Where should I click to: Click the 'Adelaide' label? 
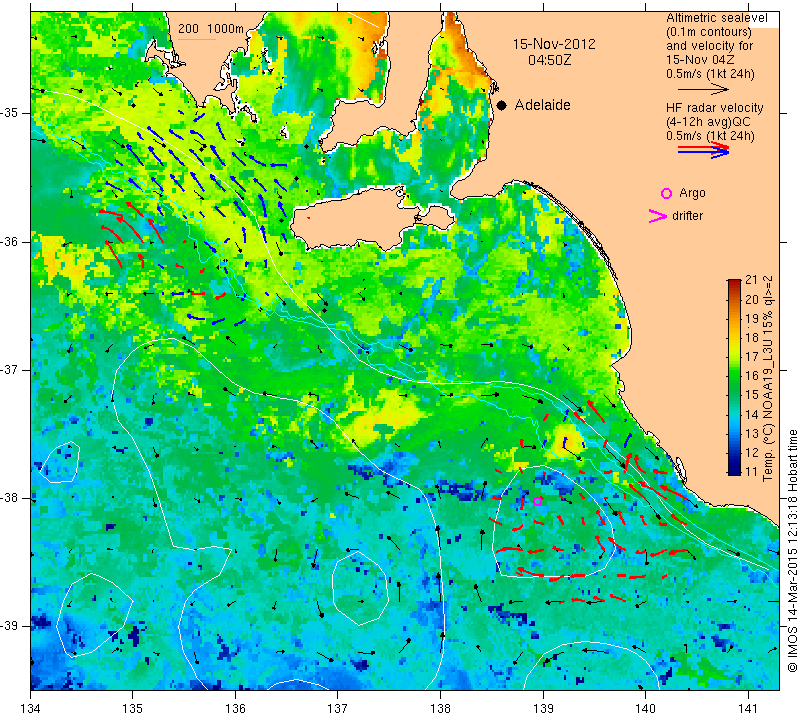542,105
